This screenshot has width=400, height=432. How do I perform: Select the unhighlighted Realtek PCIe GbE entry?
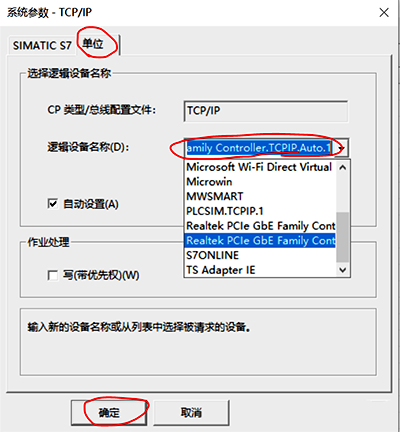click(x=260, y=226)
